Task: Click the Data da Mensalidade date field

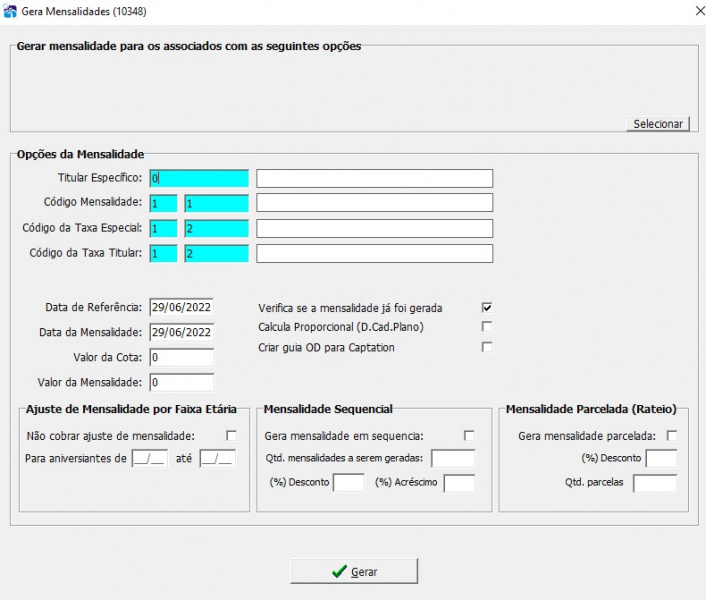Action: pos(181,332)
